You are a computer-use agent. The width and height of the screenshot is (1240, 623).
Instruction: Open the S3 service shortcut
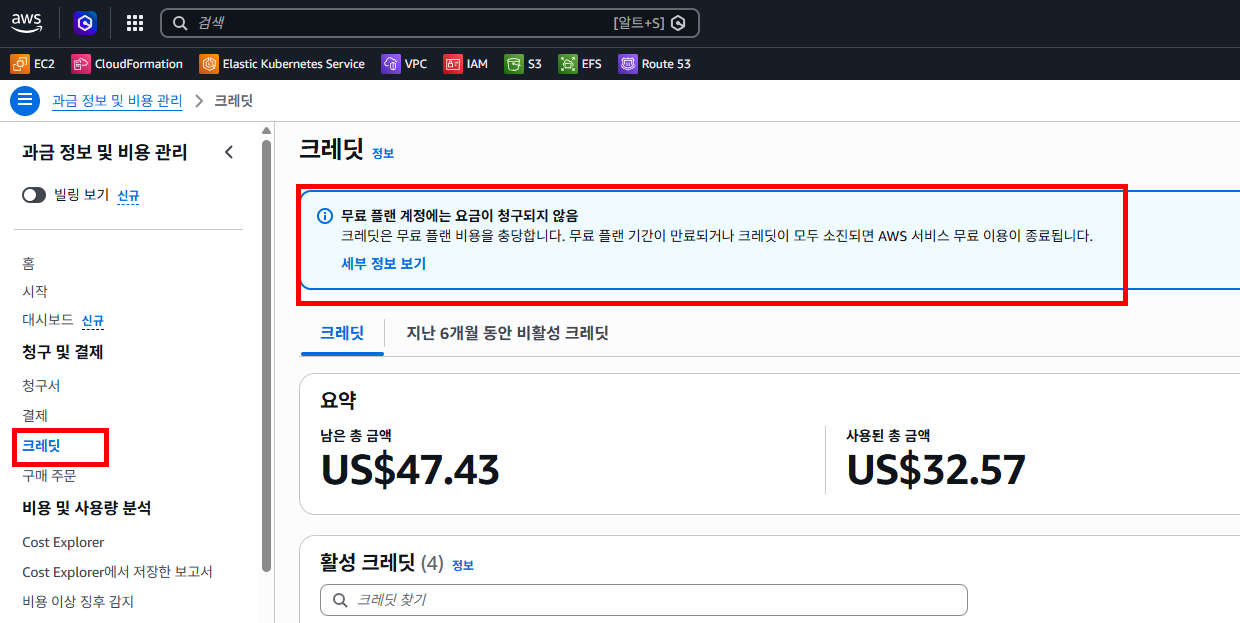(x=523, y=63)
